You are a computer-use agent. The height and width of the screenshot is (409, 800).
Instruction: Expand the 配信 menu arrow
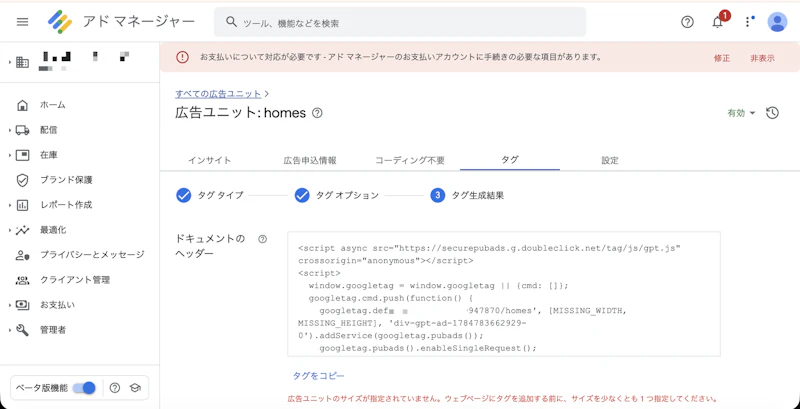click(10, 131)
